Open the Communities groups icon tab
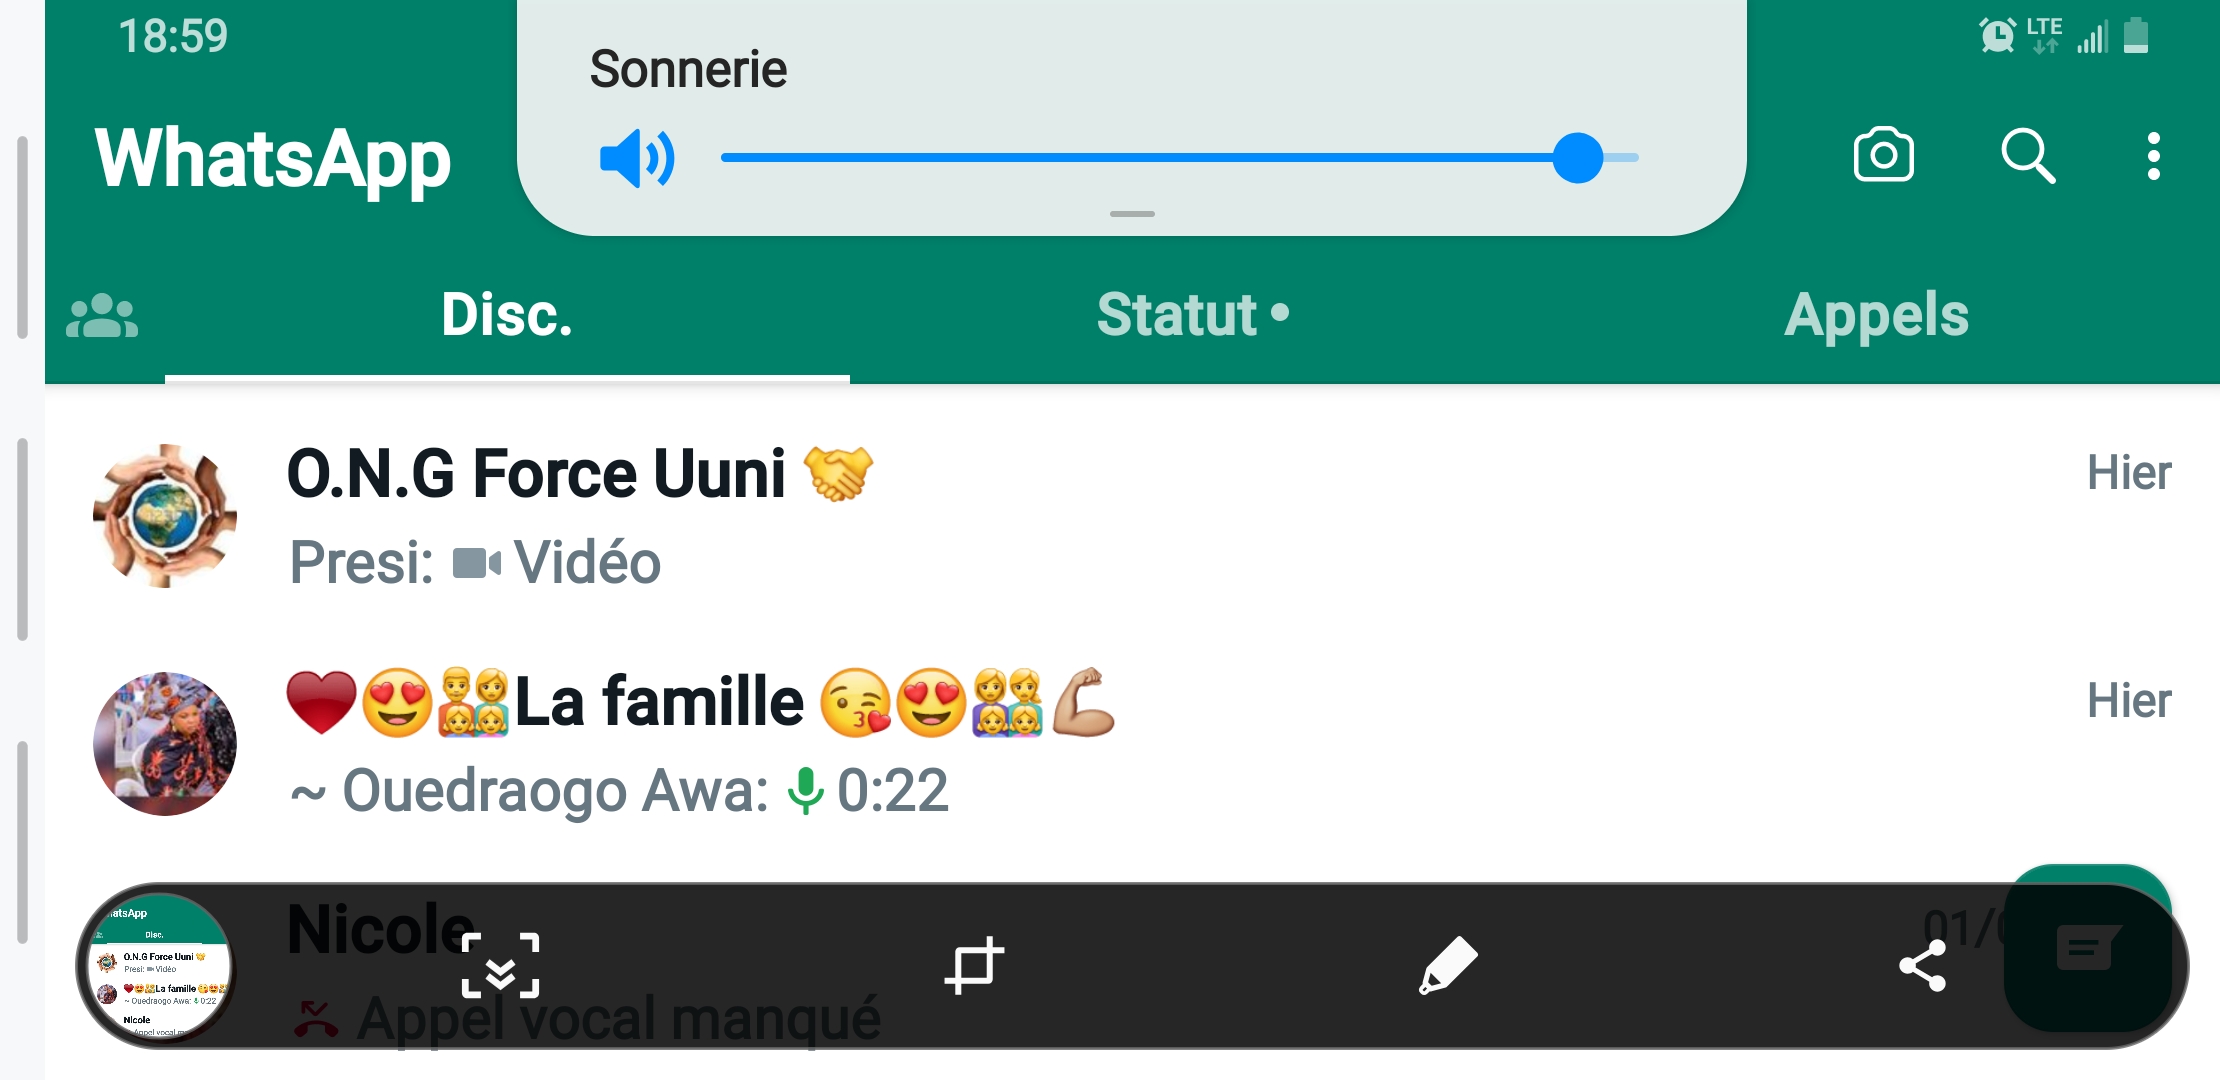This screenshot has width=2220, height=1080. 102,316
